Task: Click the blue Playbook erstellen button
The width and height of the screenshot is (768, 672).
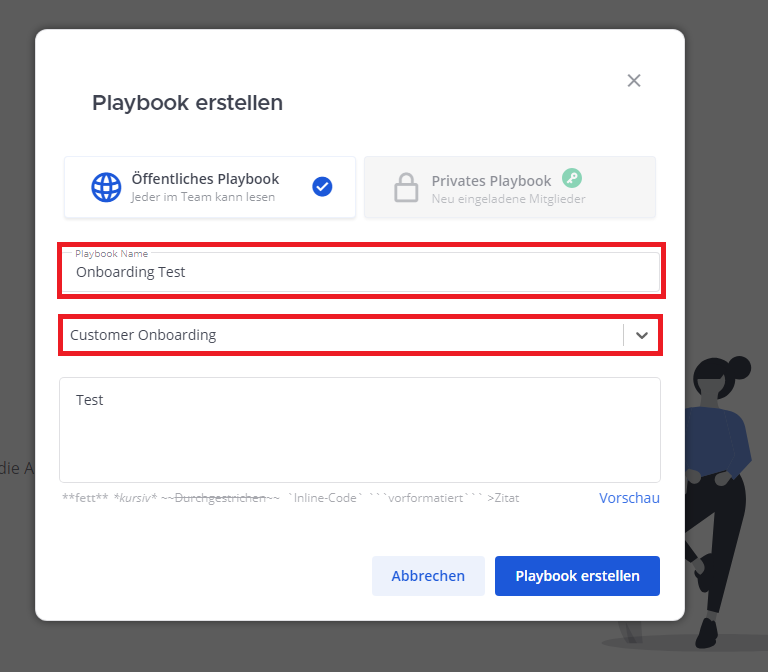Action: (x=577, y=576)
